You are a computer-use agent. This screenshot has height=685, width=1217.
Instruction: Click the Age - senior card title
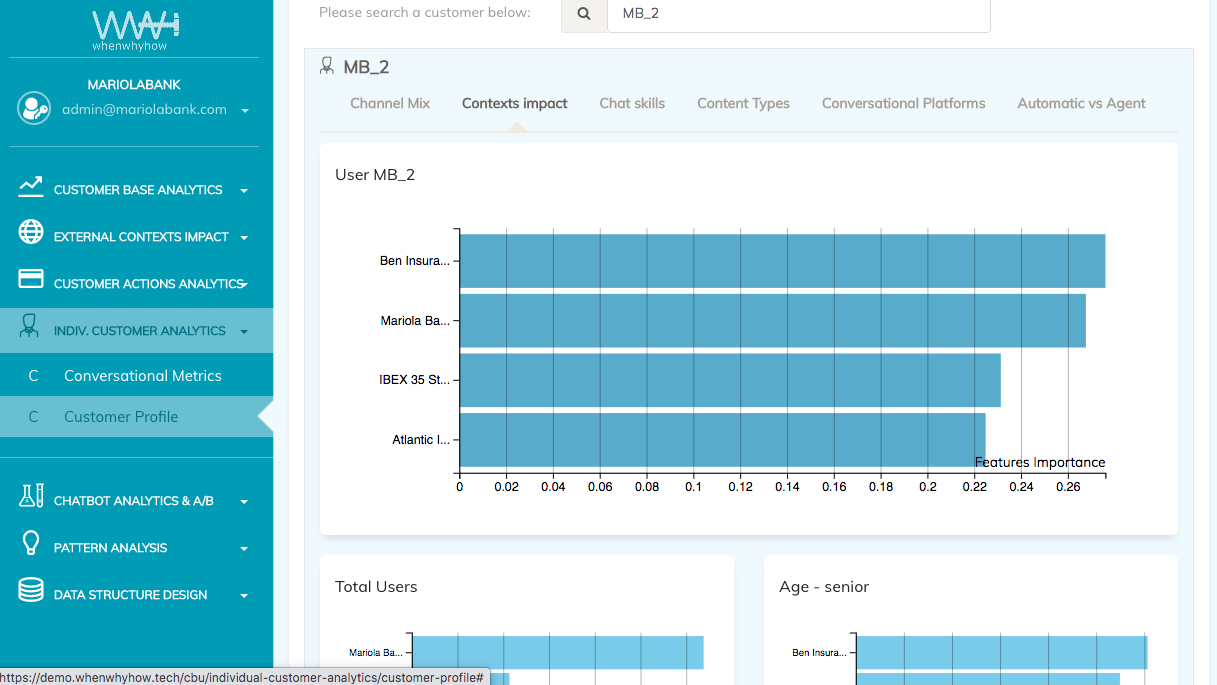824,587
